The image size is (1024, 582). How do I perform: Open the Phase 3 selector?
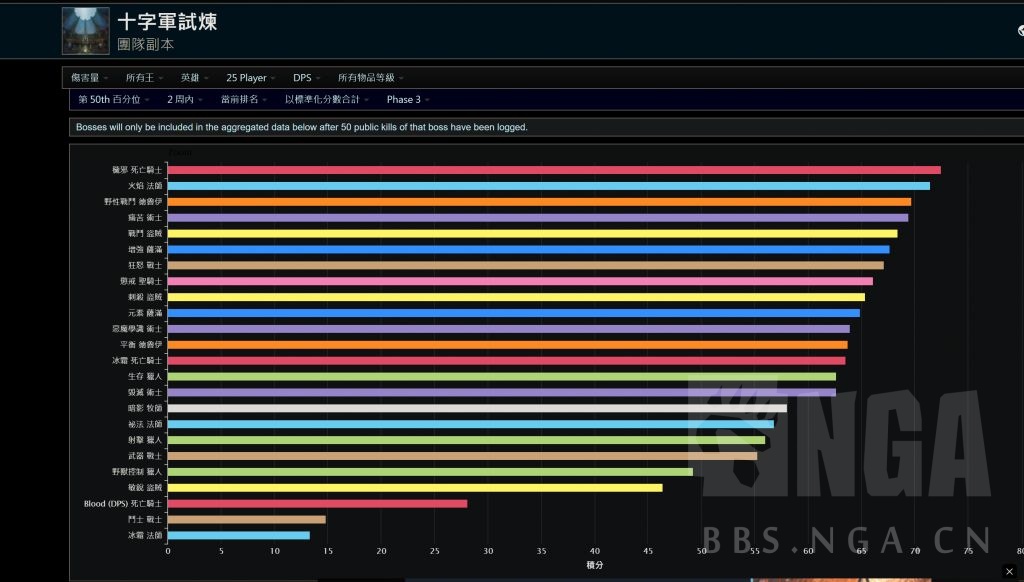408,100
